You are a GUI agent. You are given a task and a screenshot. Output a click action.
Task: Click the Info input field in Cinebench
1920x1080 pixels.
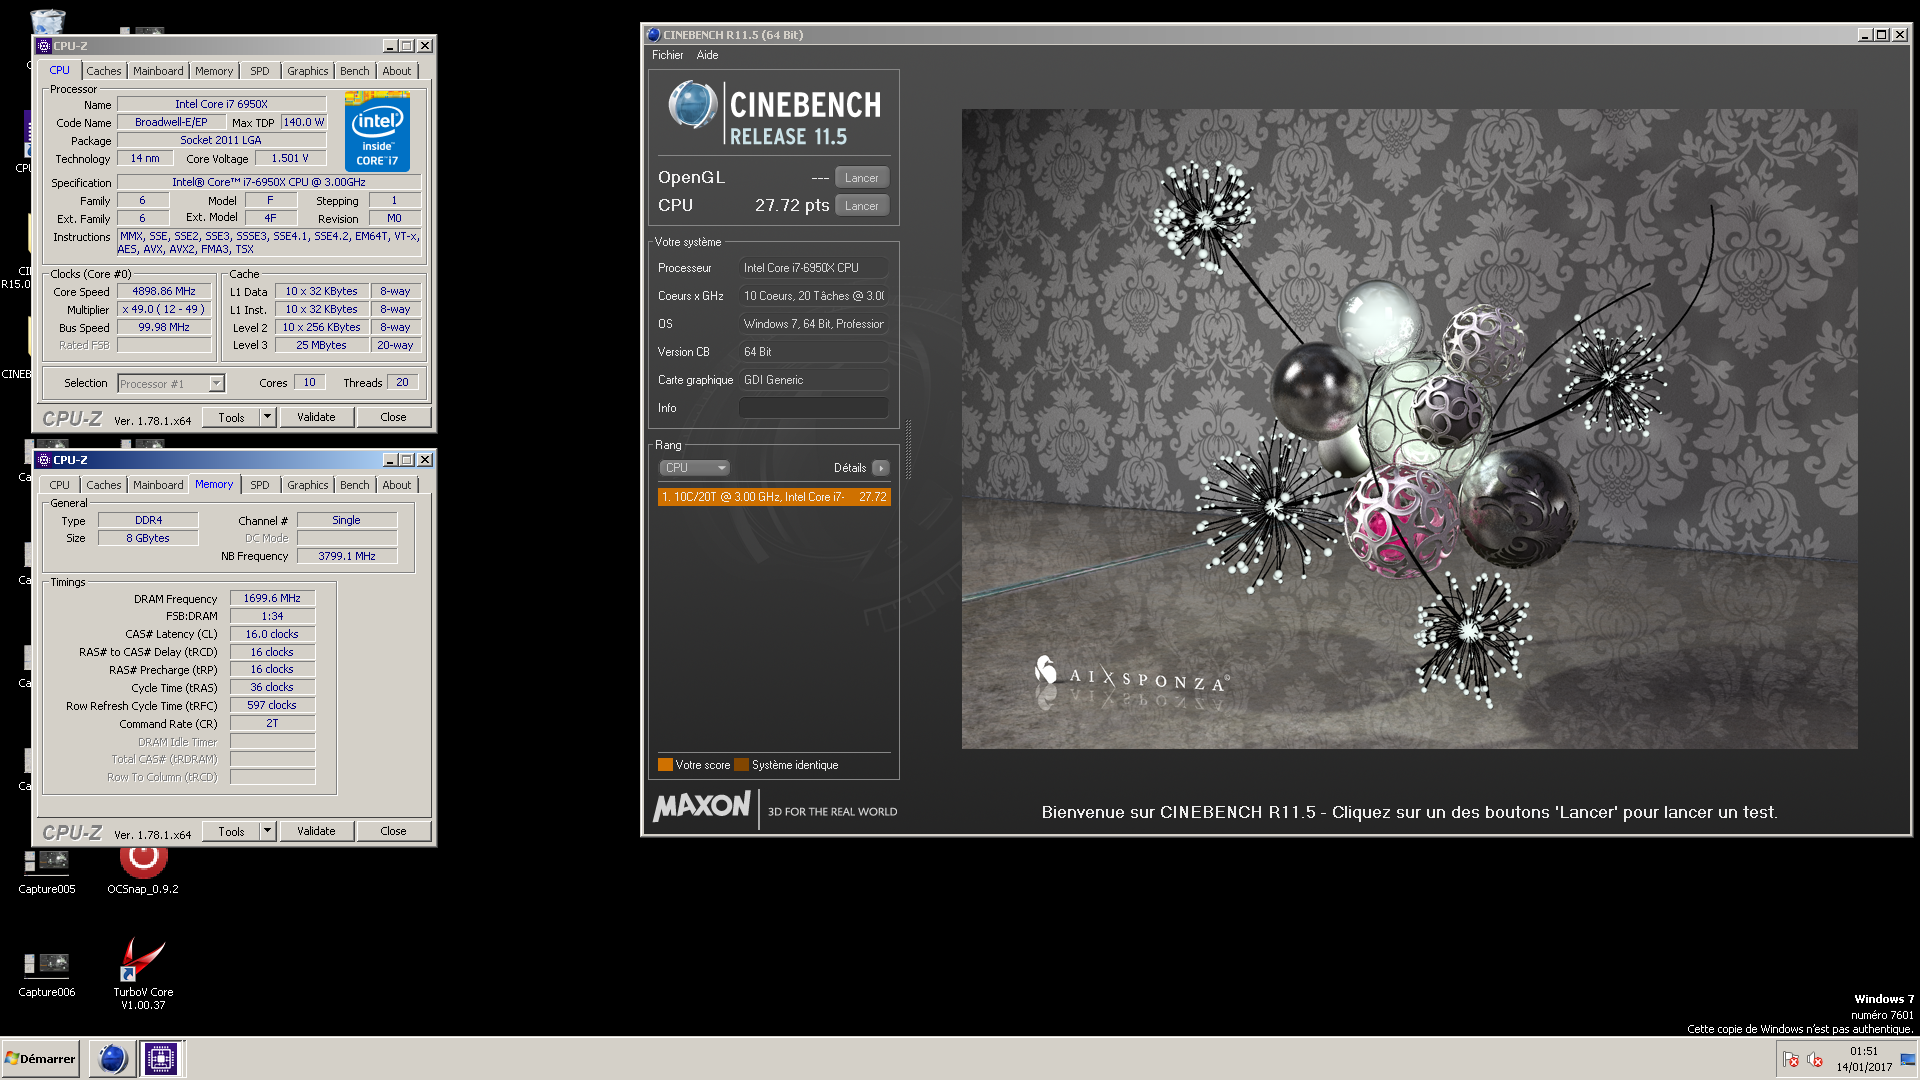(813, 408)
